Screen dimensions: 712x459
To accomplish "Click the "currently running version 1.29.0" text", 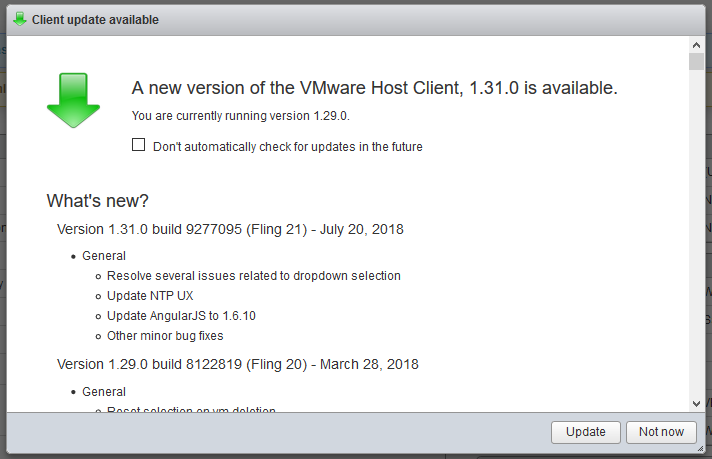I will point(240,116).
